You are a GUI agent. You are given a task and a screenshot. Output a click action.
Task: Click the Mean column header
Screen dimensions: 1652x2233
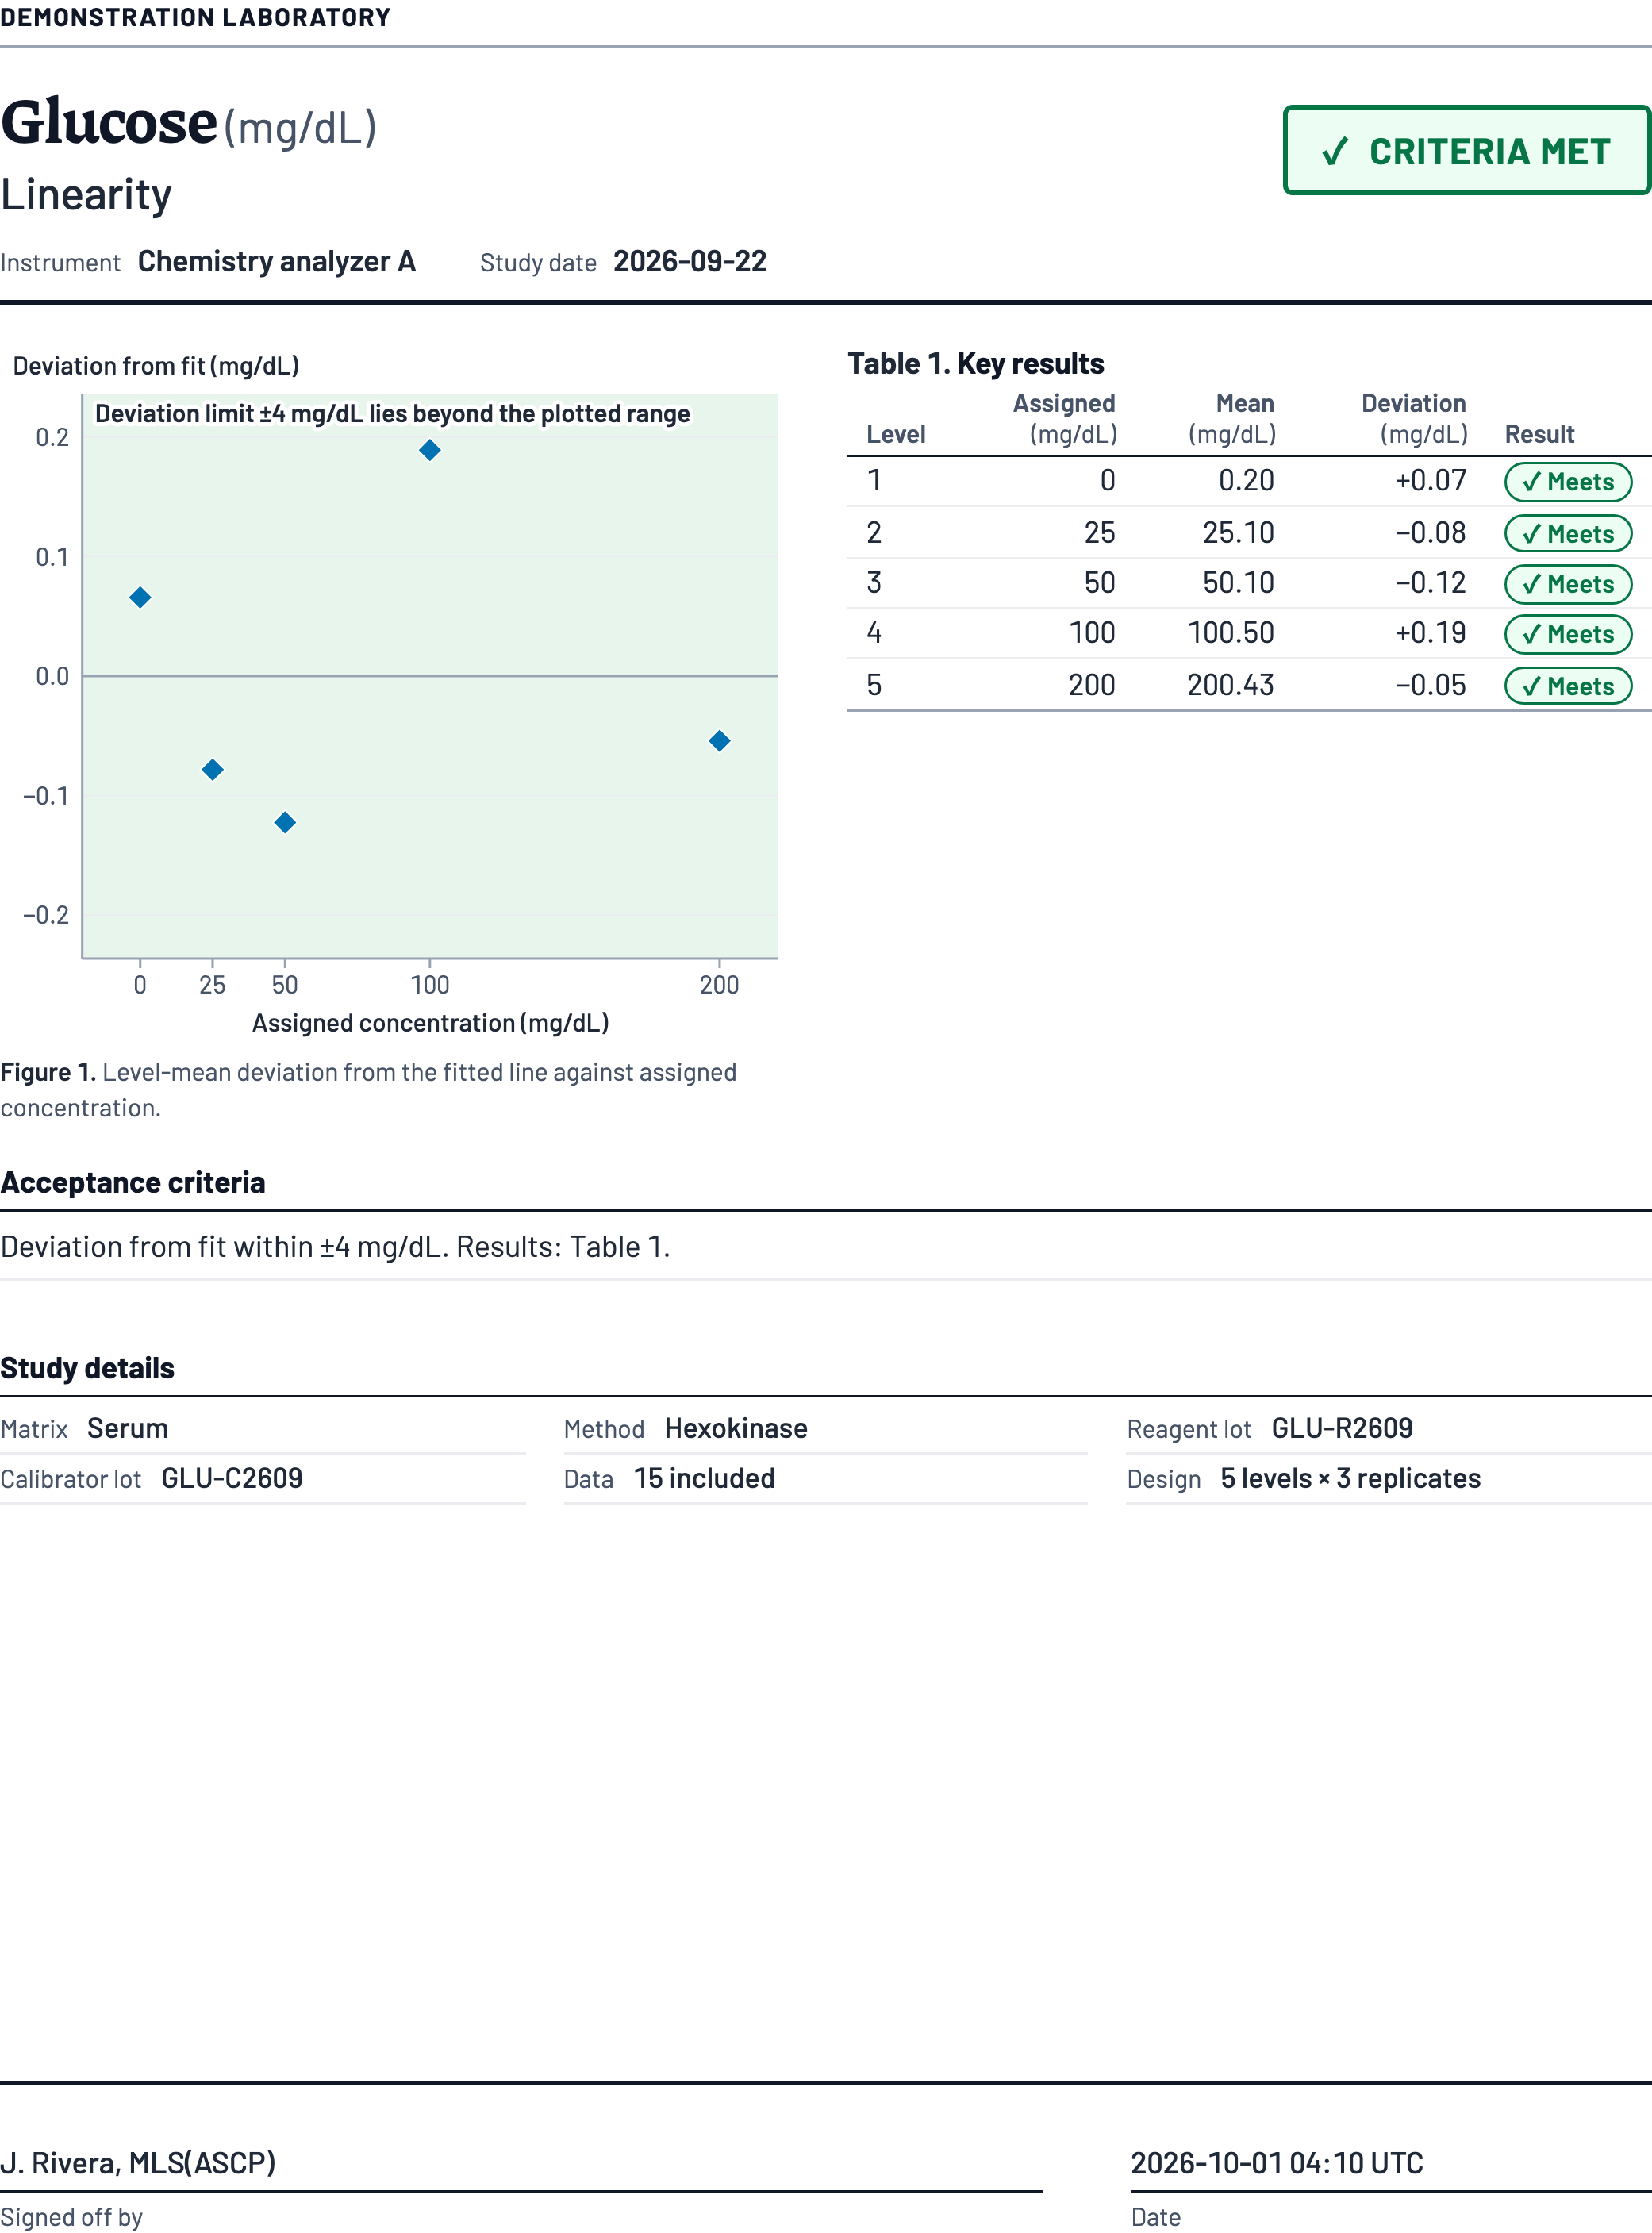click(x=1232, y=418)
